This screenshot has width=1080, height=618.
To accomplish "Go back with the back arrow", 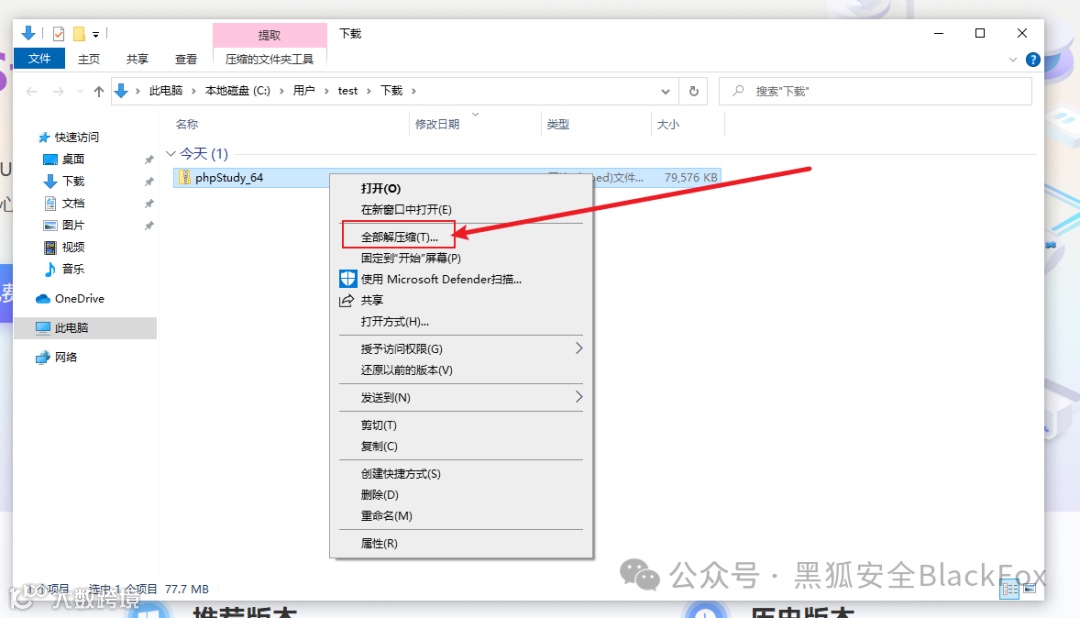I will click(x=31, y=91).
